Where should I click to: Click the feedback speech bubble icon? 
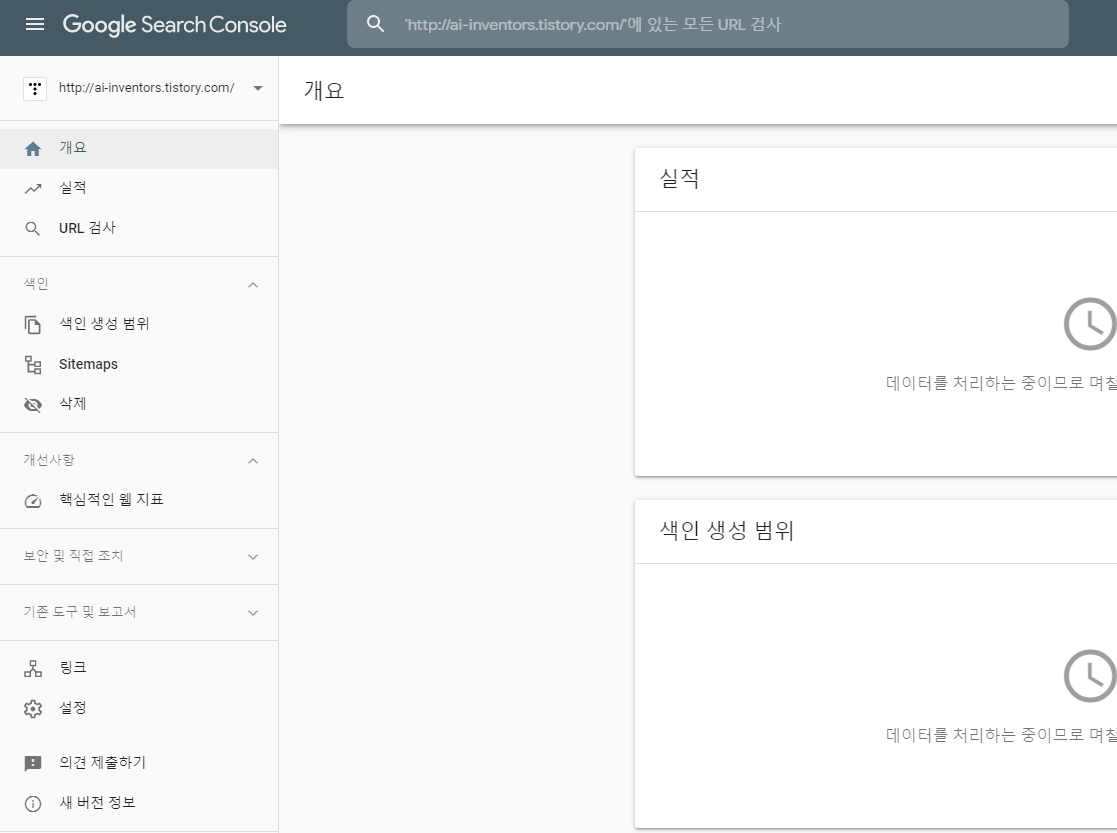(33, 764)
